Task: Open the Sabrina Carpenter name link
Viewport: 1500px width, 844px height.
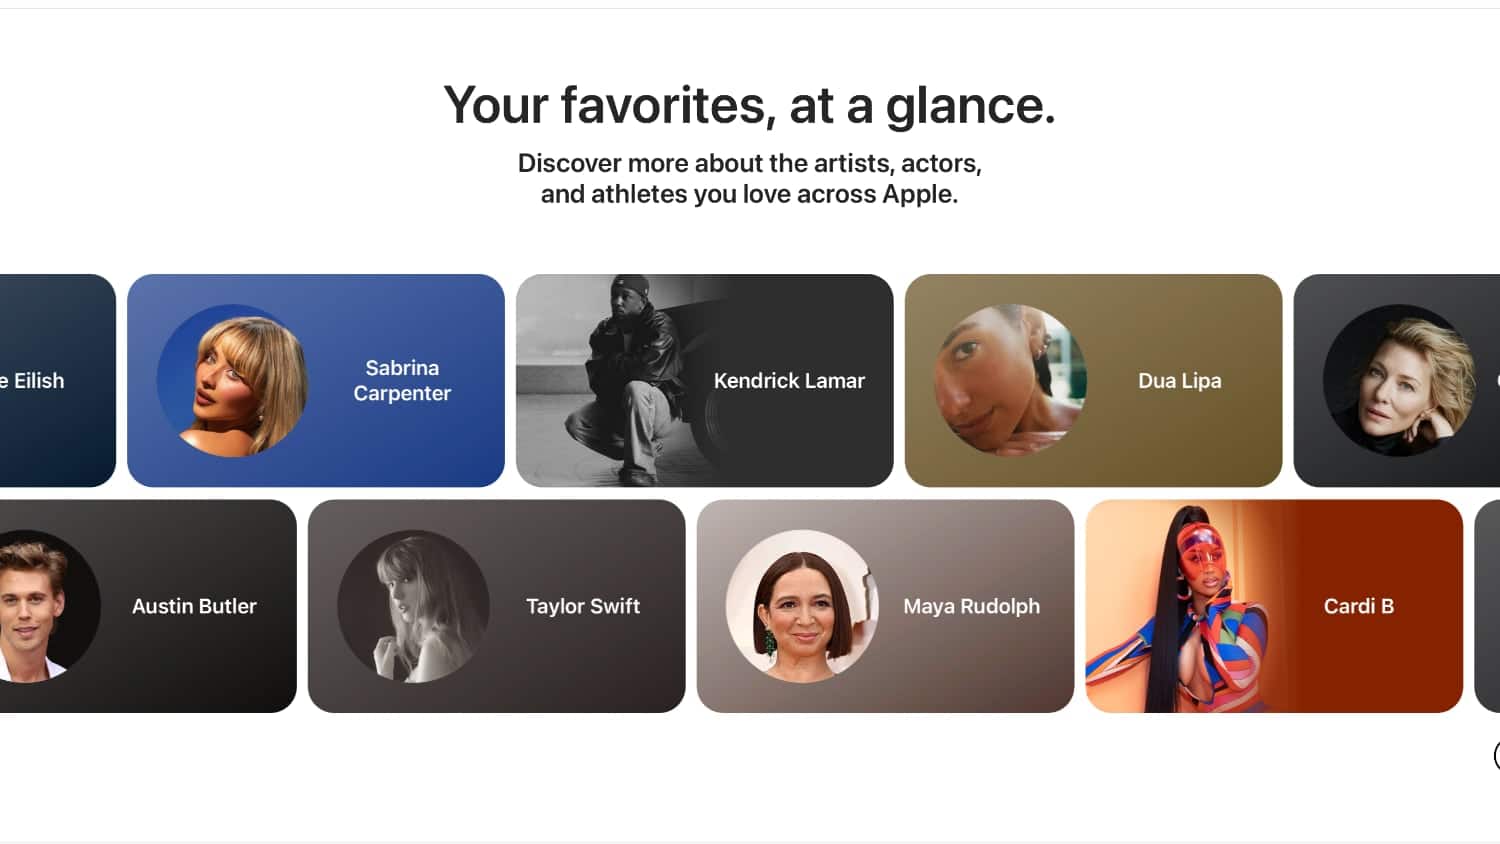Action: 402,381
